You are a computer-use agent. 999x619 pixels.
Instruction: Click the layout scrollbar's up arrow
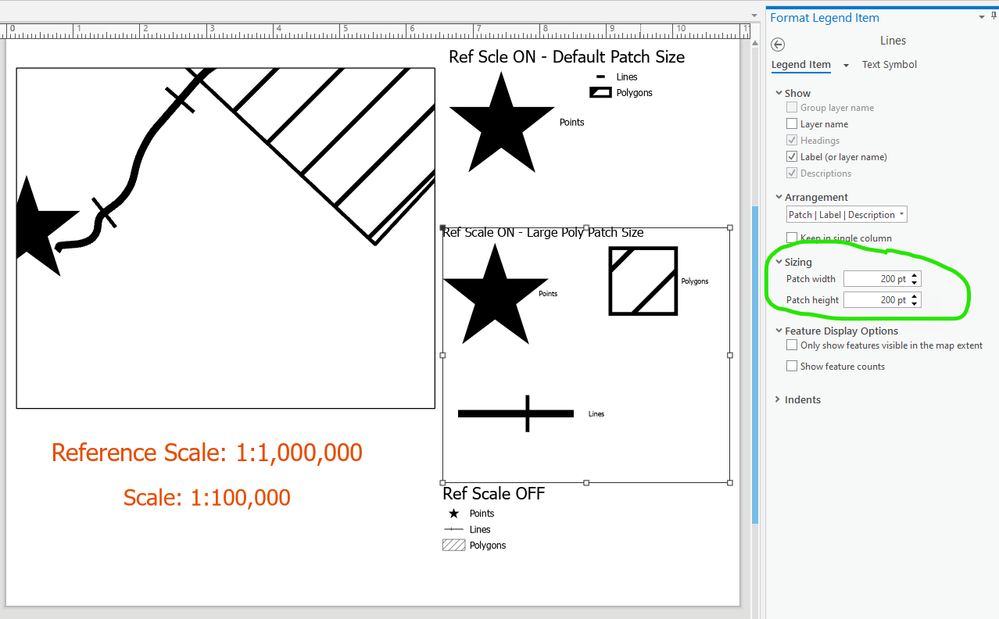click(754, 43)
